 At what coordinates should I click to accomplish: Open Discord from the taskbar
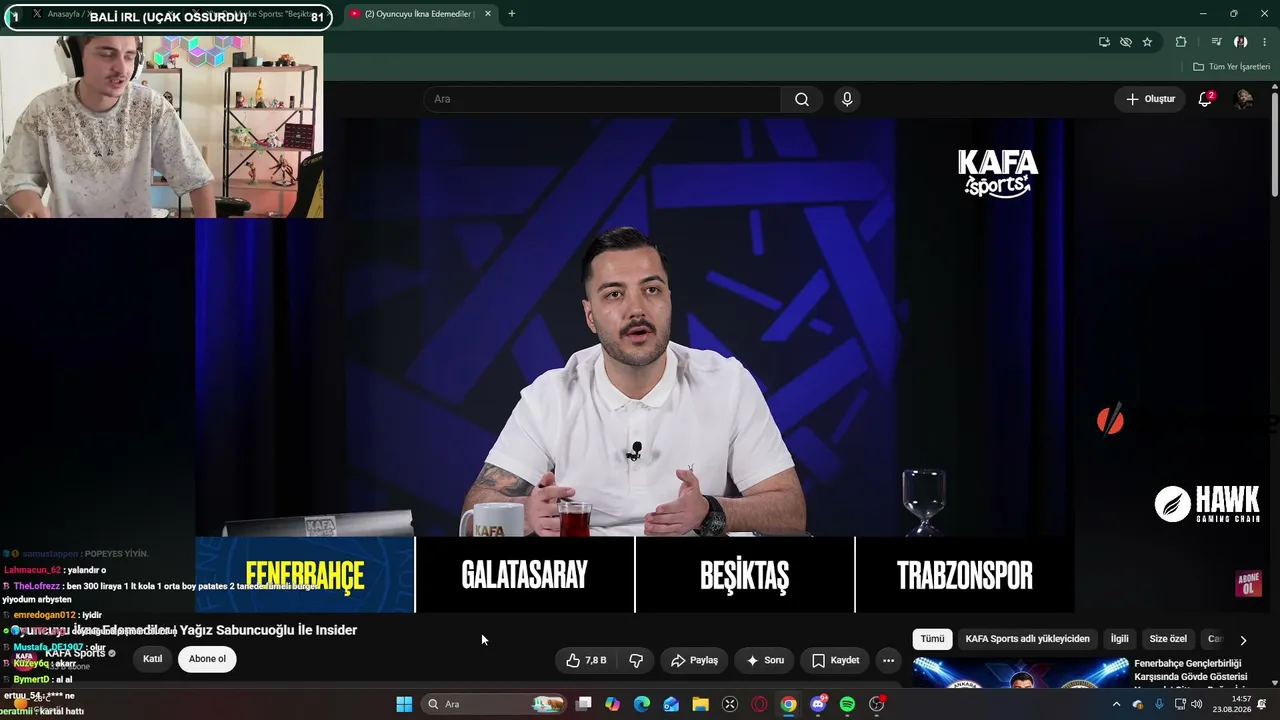tap(818, 704)
